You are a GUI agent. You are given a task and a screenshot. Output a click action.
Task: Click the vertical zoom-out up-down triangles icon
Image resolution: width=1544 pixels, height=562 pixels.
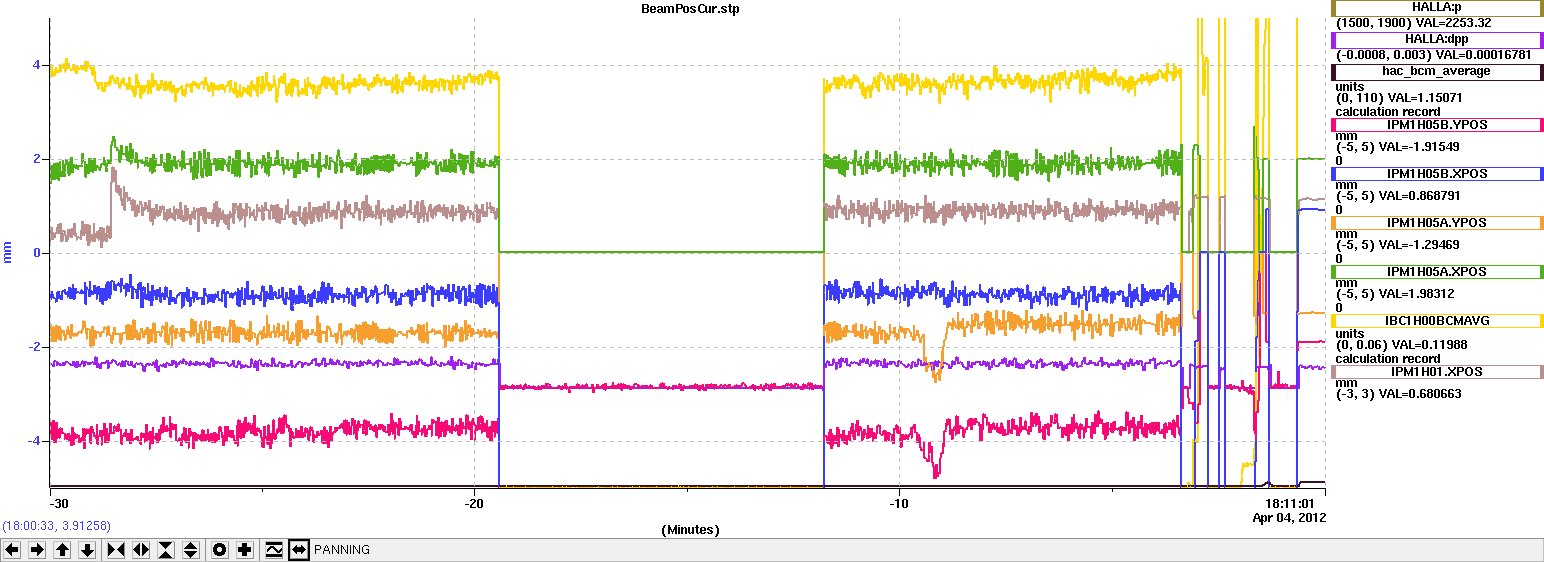191,550
